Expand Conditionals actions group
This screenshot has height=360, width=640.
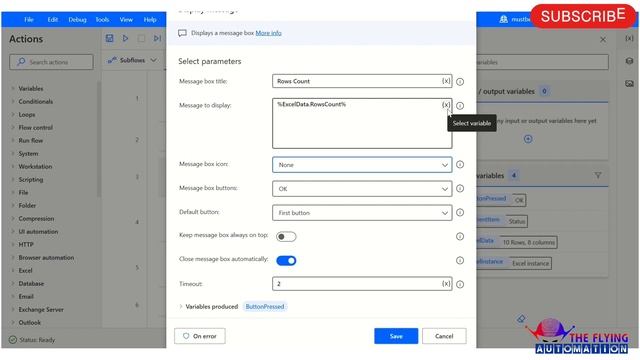point(13,102)
